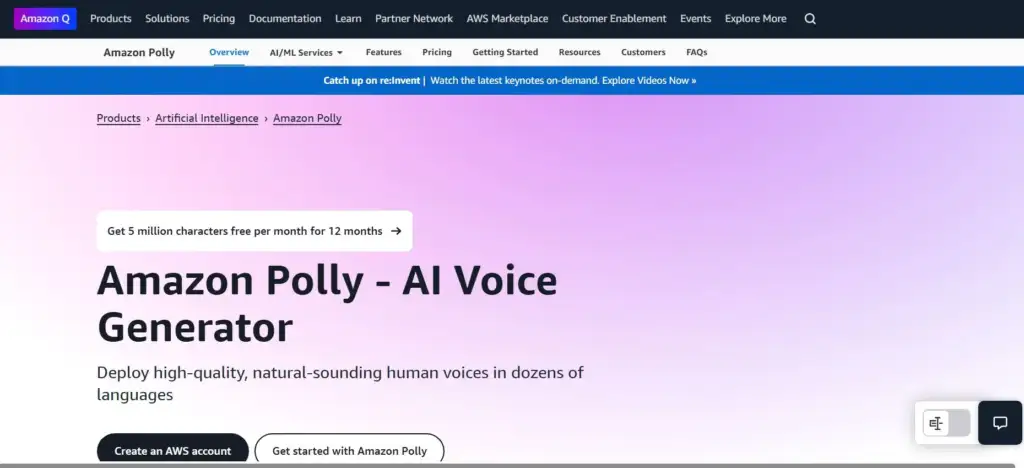
Task: Click the Amazon Polly title link
Action: tap(139, 52)
